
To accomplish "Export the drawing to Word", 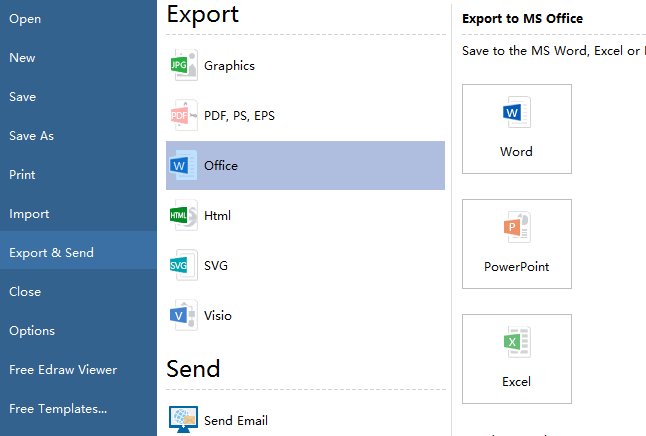I will 517,129.
